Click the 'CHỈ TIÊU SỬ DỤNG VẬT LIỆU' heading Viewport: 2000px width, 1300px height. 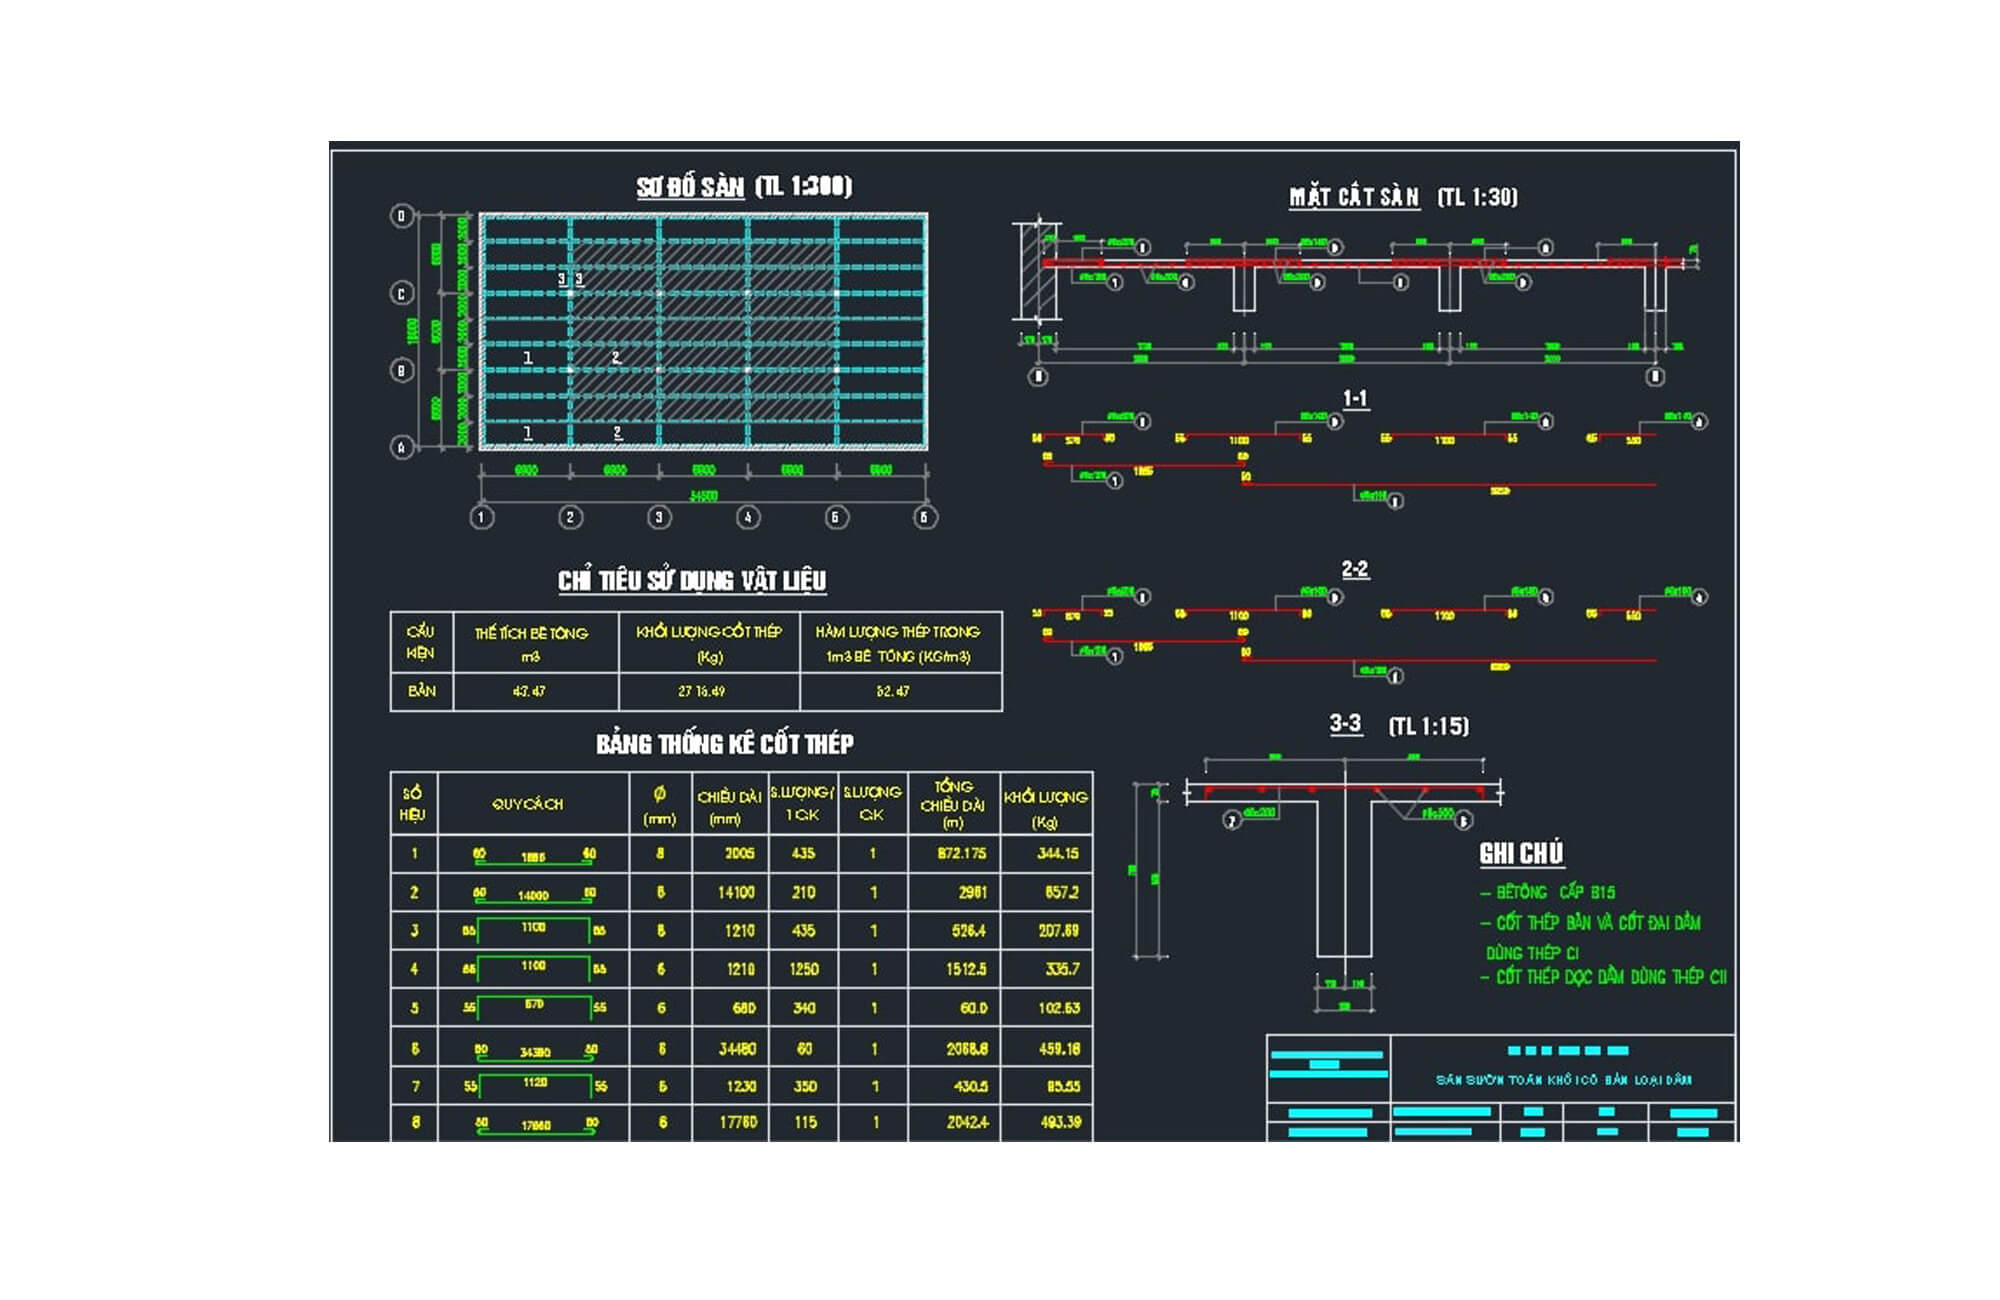pyautogui.click(x=692, y=581)
